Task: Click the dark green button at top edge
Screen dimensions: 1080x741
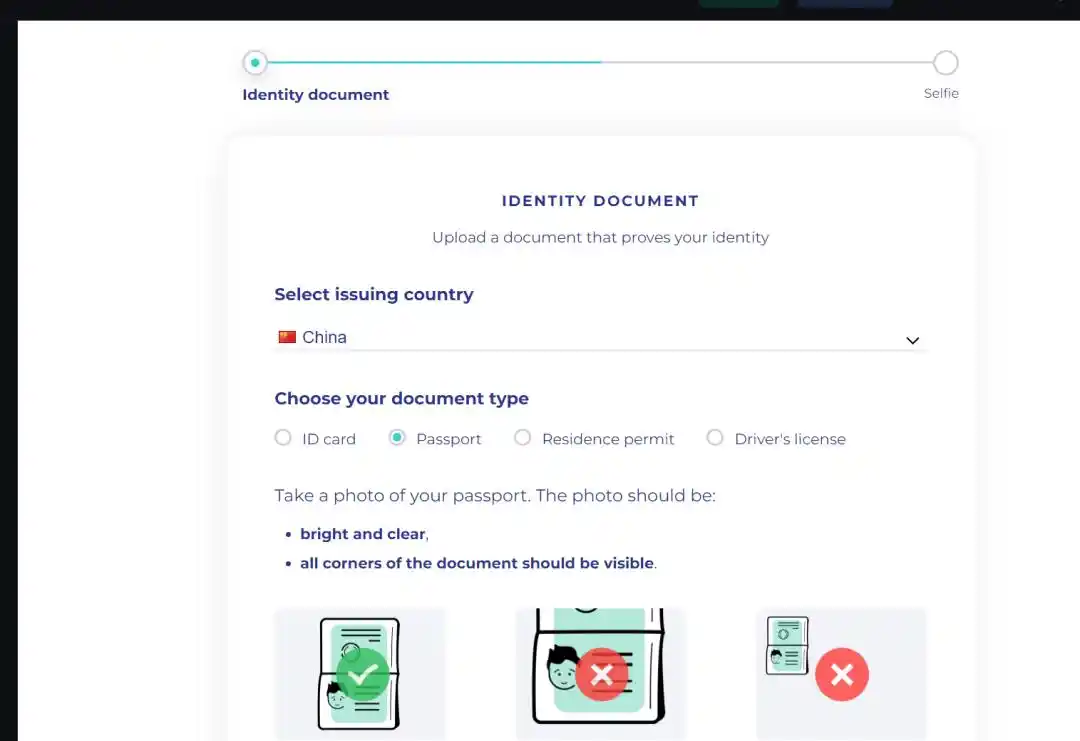Action: (738, 3)
